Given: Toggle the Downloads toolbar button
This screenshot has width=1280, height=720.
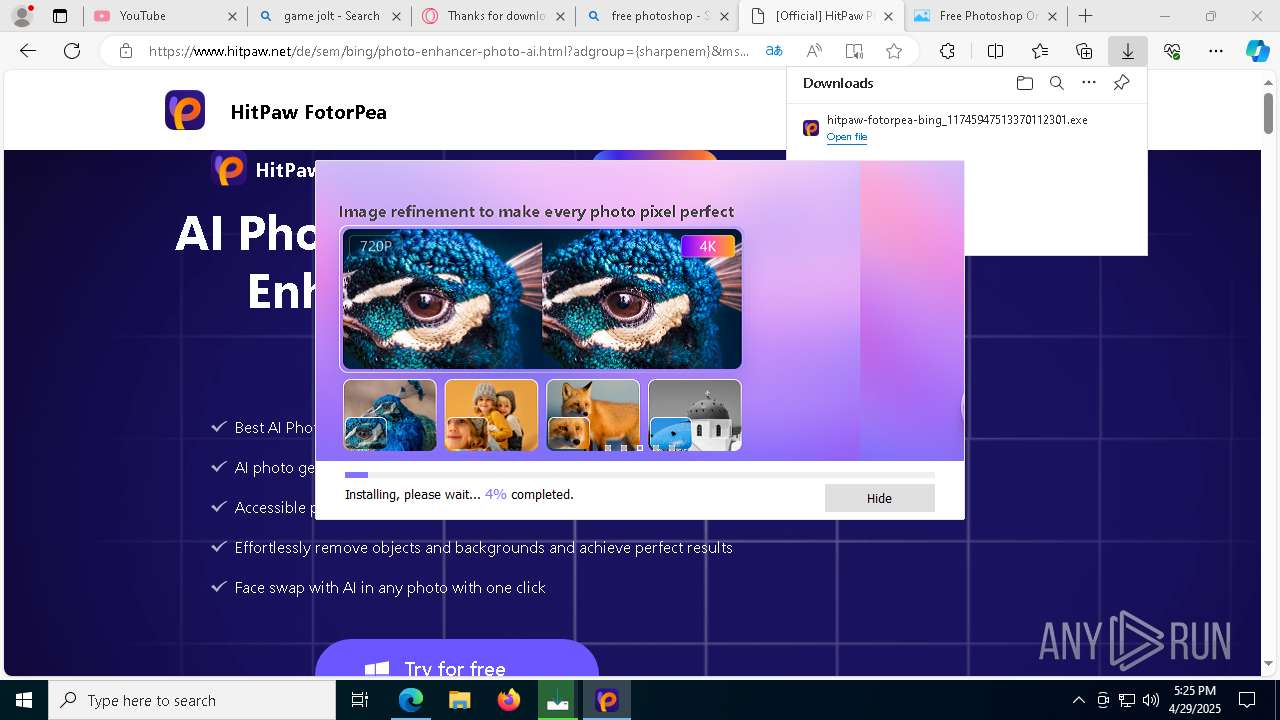Looking at the screenshot, I should 1128,51.
